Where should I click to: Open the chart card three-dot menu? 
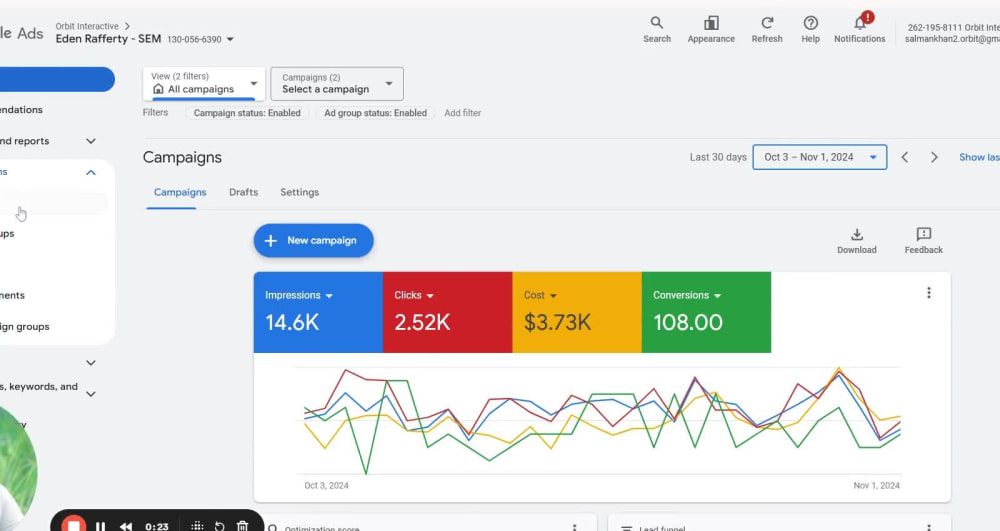tap(929, 293)
